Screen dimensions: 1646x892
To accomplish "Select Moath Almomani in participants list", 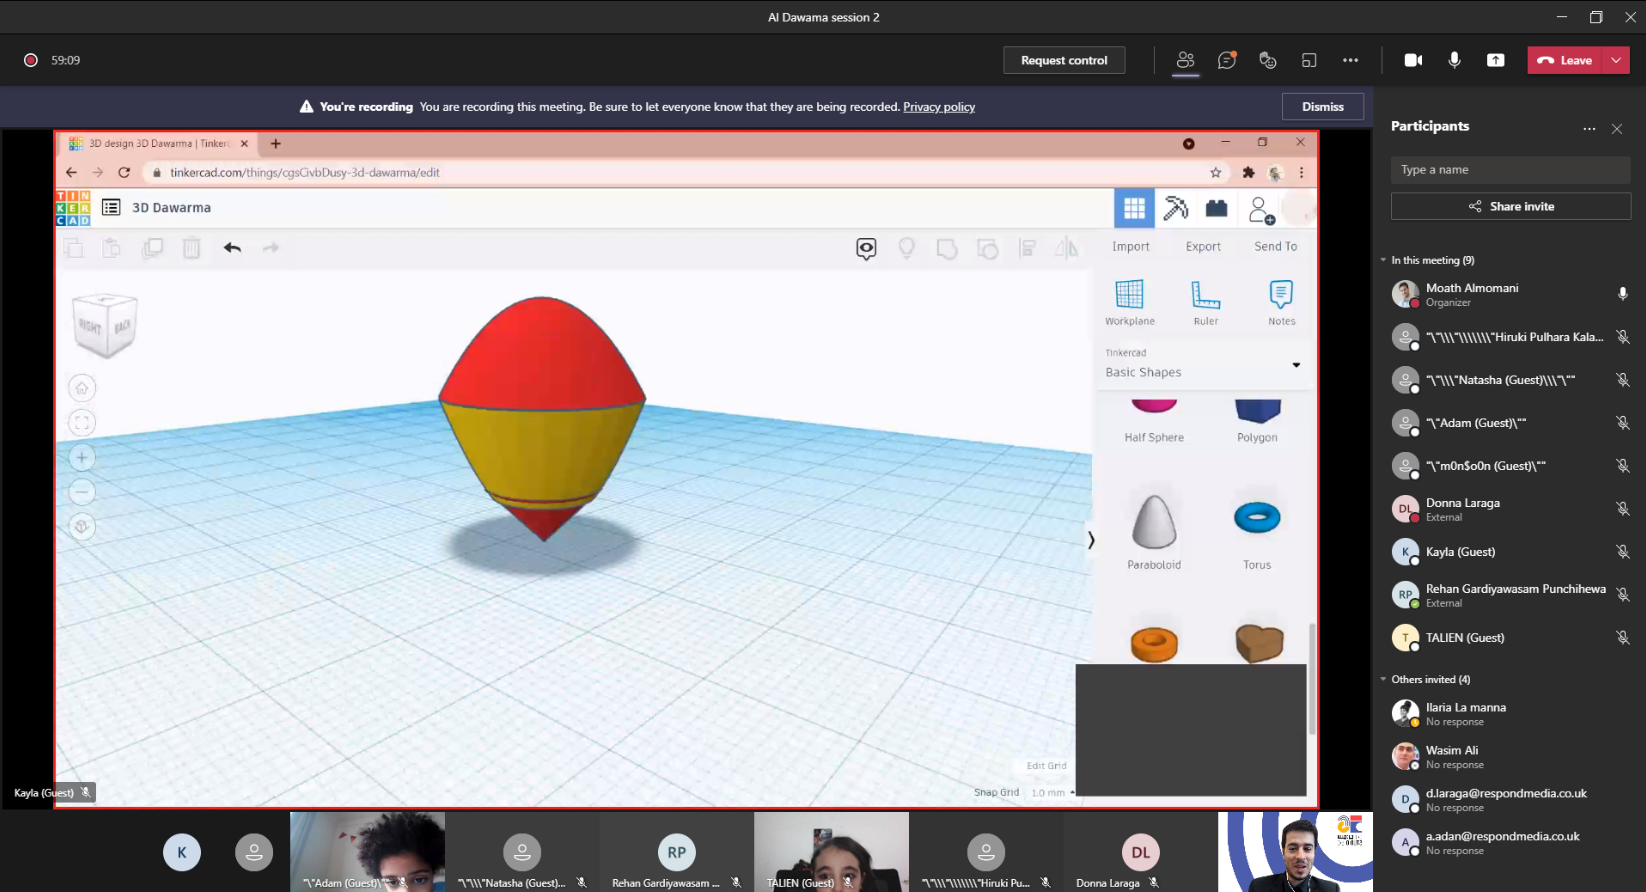I will point(1510,294).
